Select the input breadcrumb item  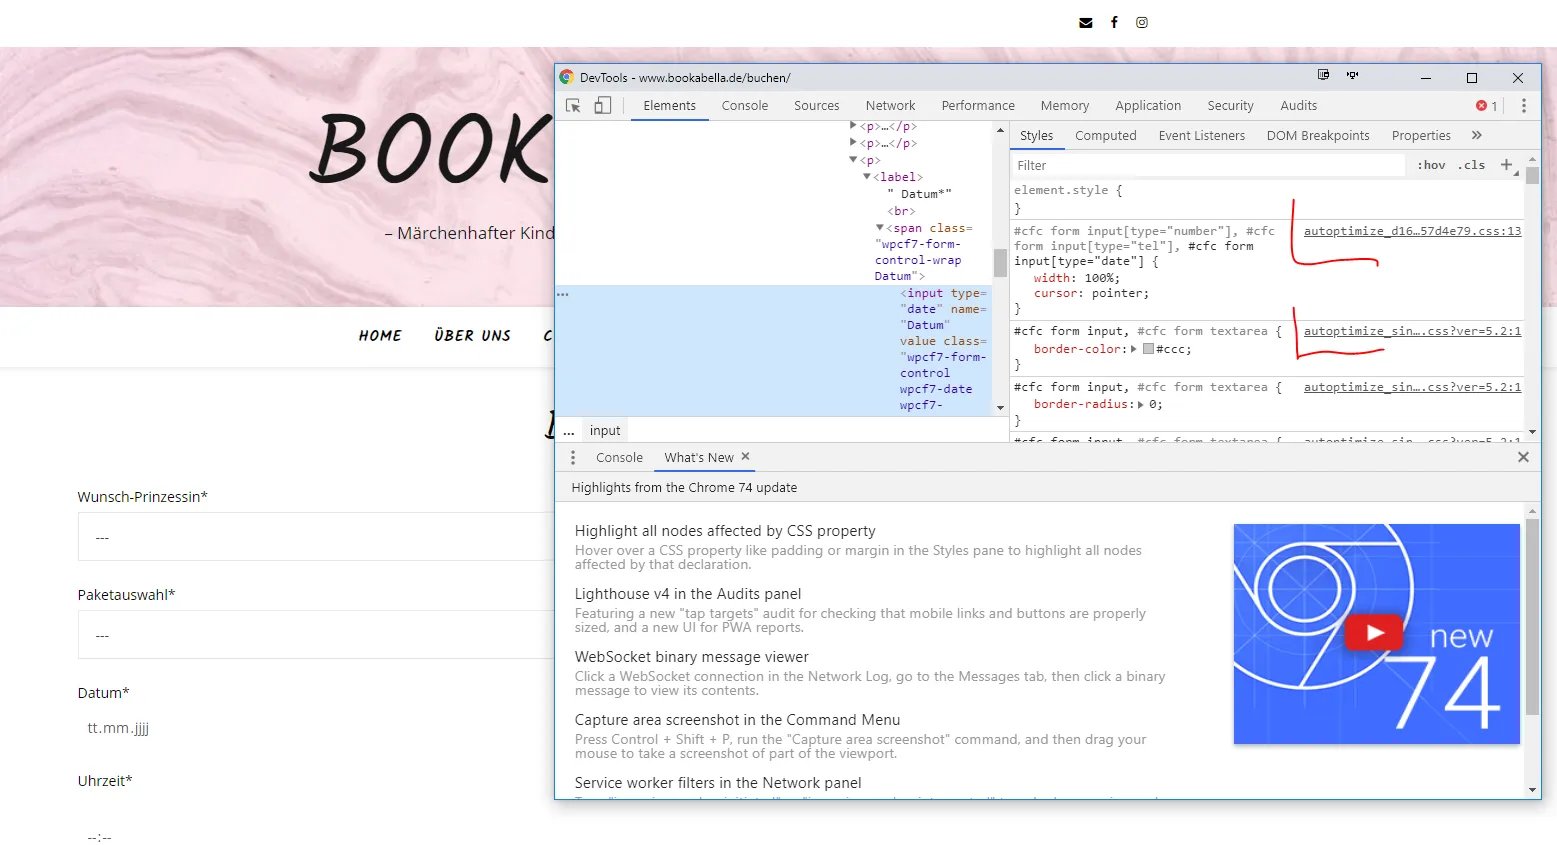pyautogui.click(x=605, y=431)
